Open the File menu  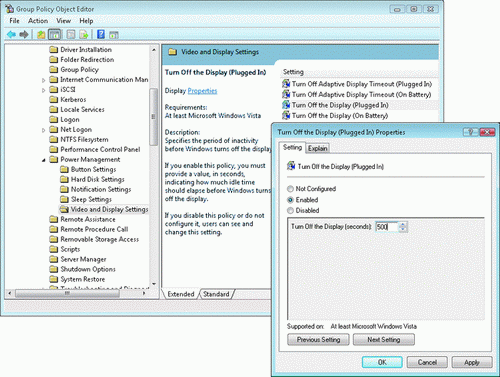point(14,21)
